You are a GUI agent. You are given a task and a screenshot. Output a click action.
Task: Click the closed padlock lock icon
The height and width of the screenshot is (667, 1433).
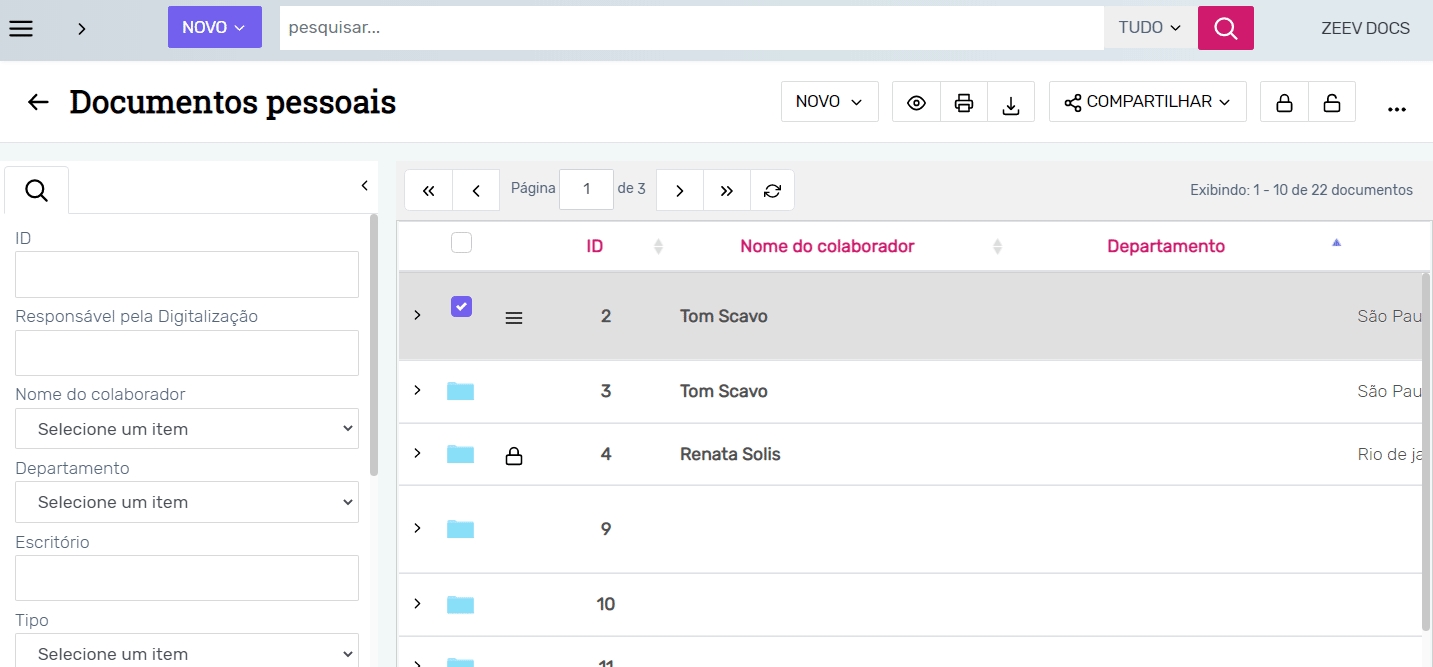click(x=1284, y=102)
